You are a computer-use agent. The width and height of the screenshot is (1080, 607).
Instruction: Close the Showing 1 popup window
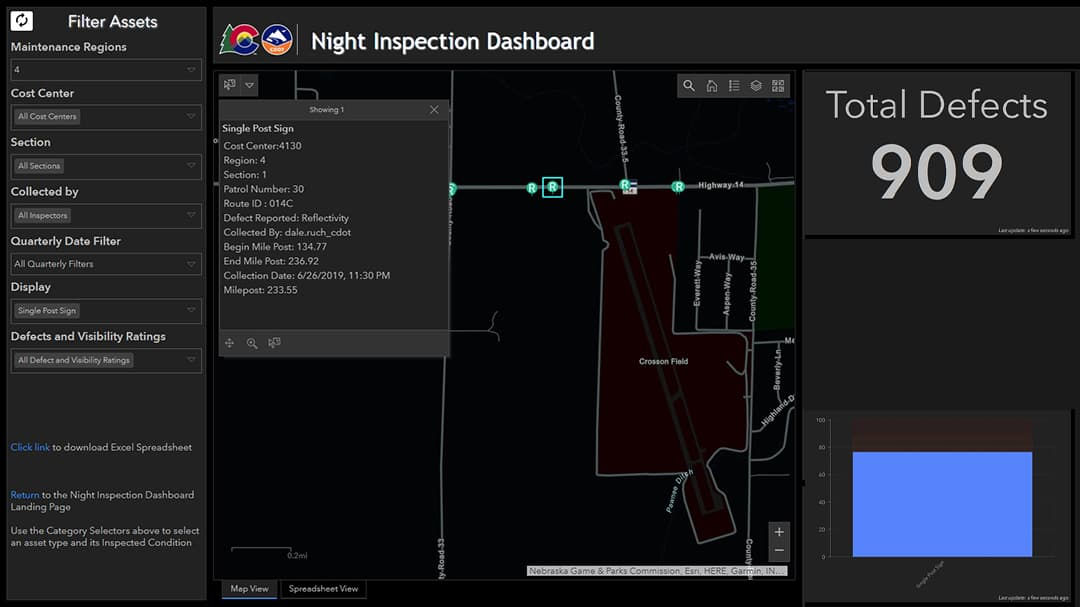433,110
